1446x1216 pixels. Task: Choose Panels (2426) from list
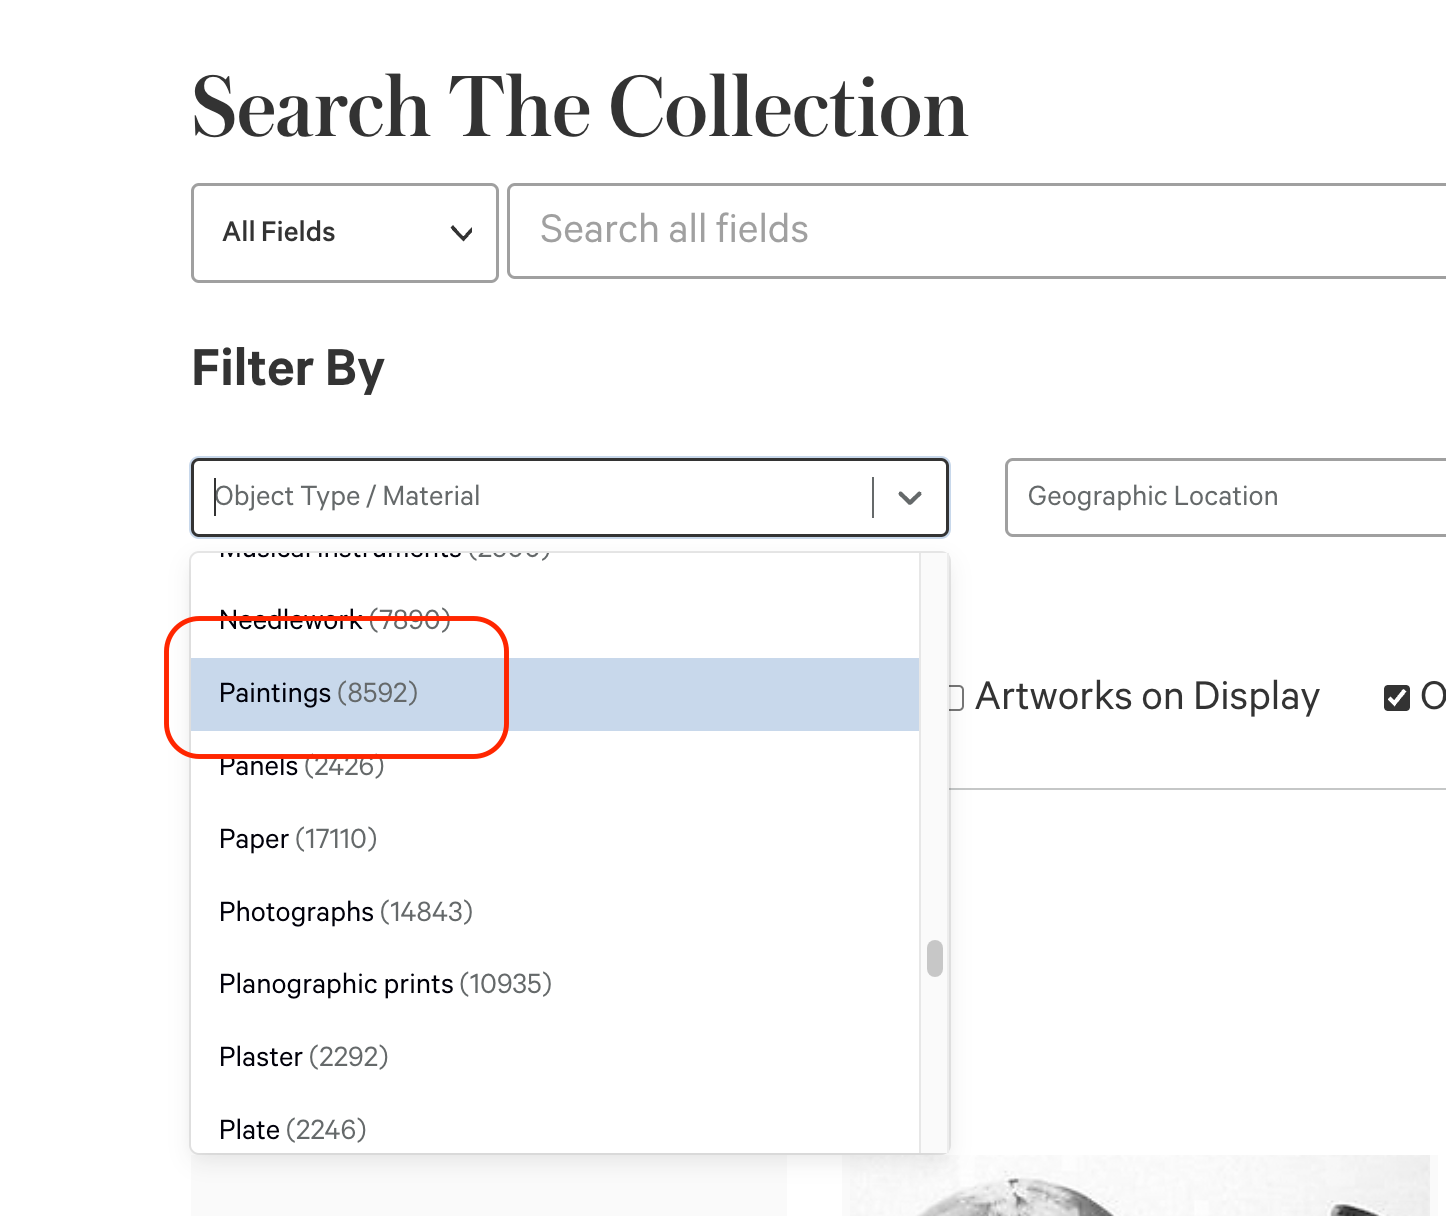pos(555,767)
